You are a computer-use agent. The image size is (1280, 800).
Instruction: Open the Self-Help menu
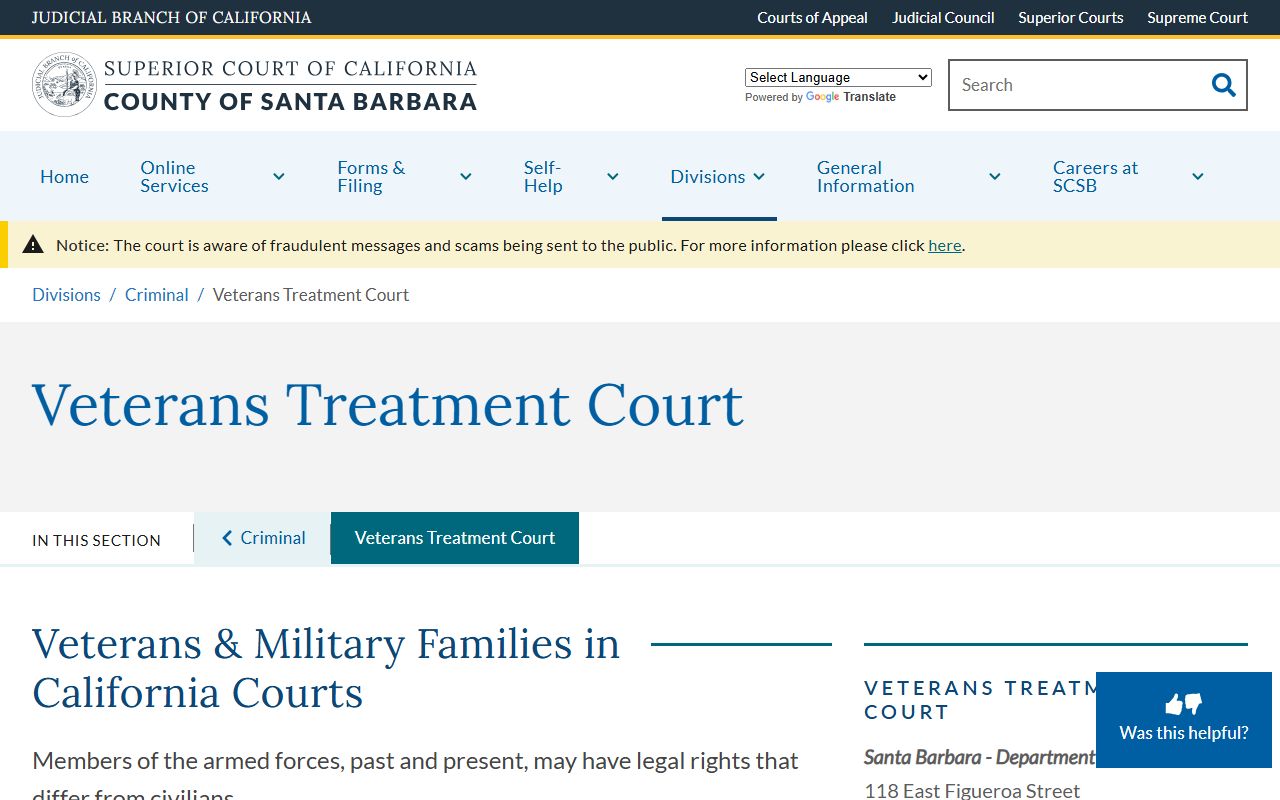point(543,177)
